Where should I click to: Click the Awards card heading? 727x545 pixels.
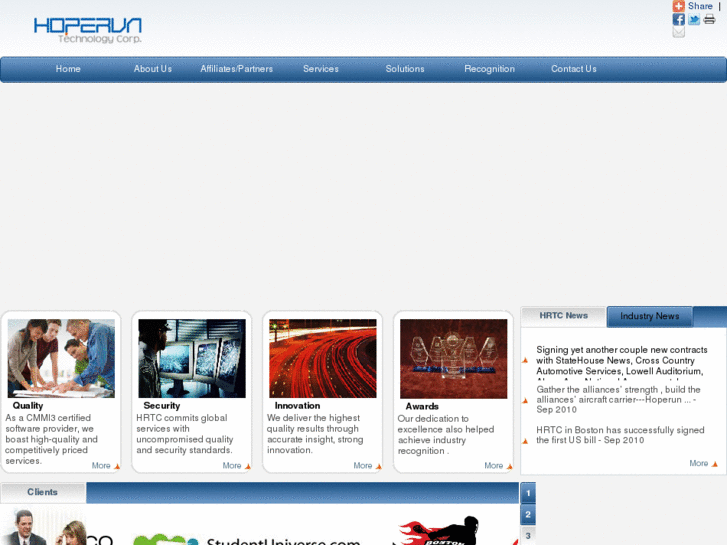pyautogui.click(x=422, y=406)
